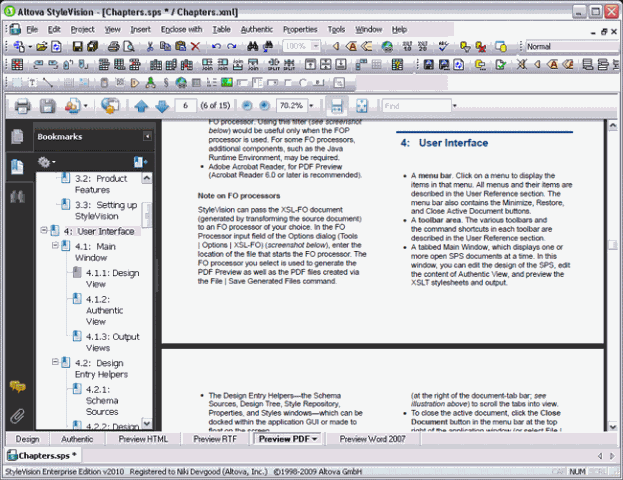
Task: Open the bookmarks gear options dropdown
Action: pyautogui.click(x=46, y=162)
